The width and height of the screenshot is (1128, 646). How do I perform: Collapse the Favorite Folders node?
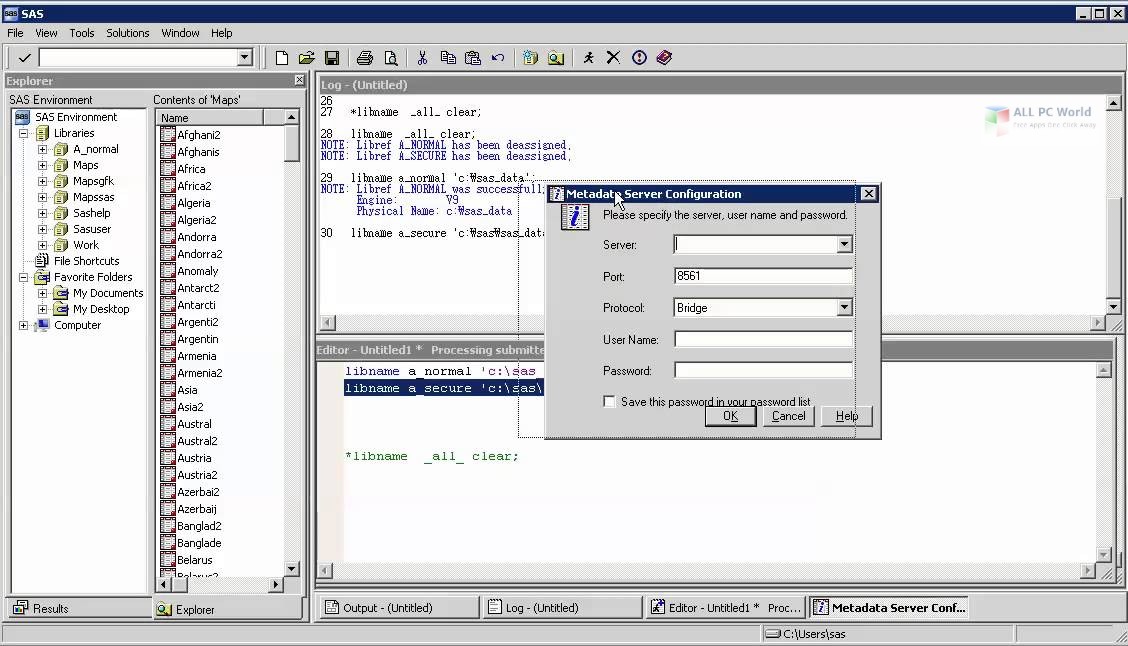pyautogui.click(x=24, y=277)
